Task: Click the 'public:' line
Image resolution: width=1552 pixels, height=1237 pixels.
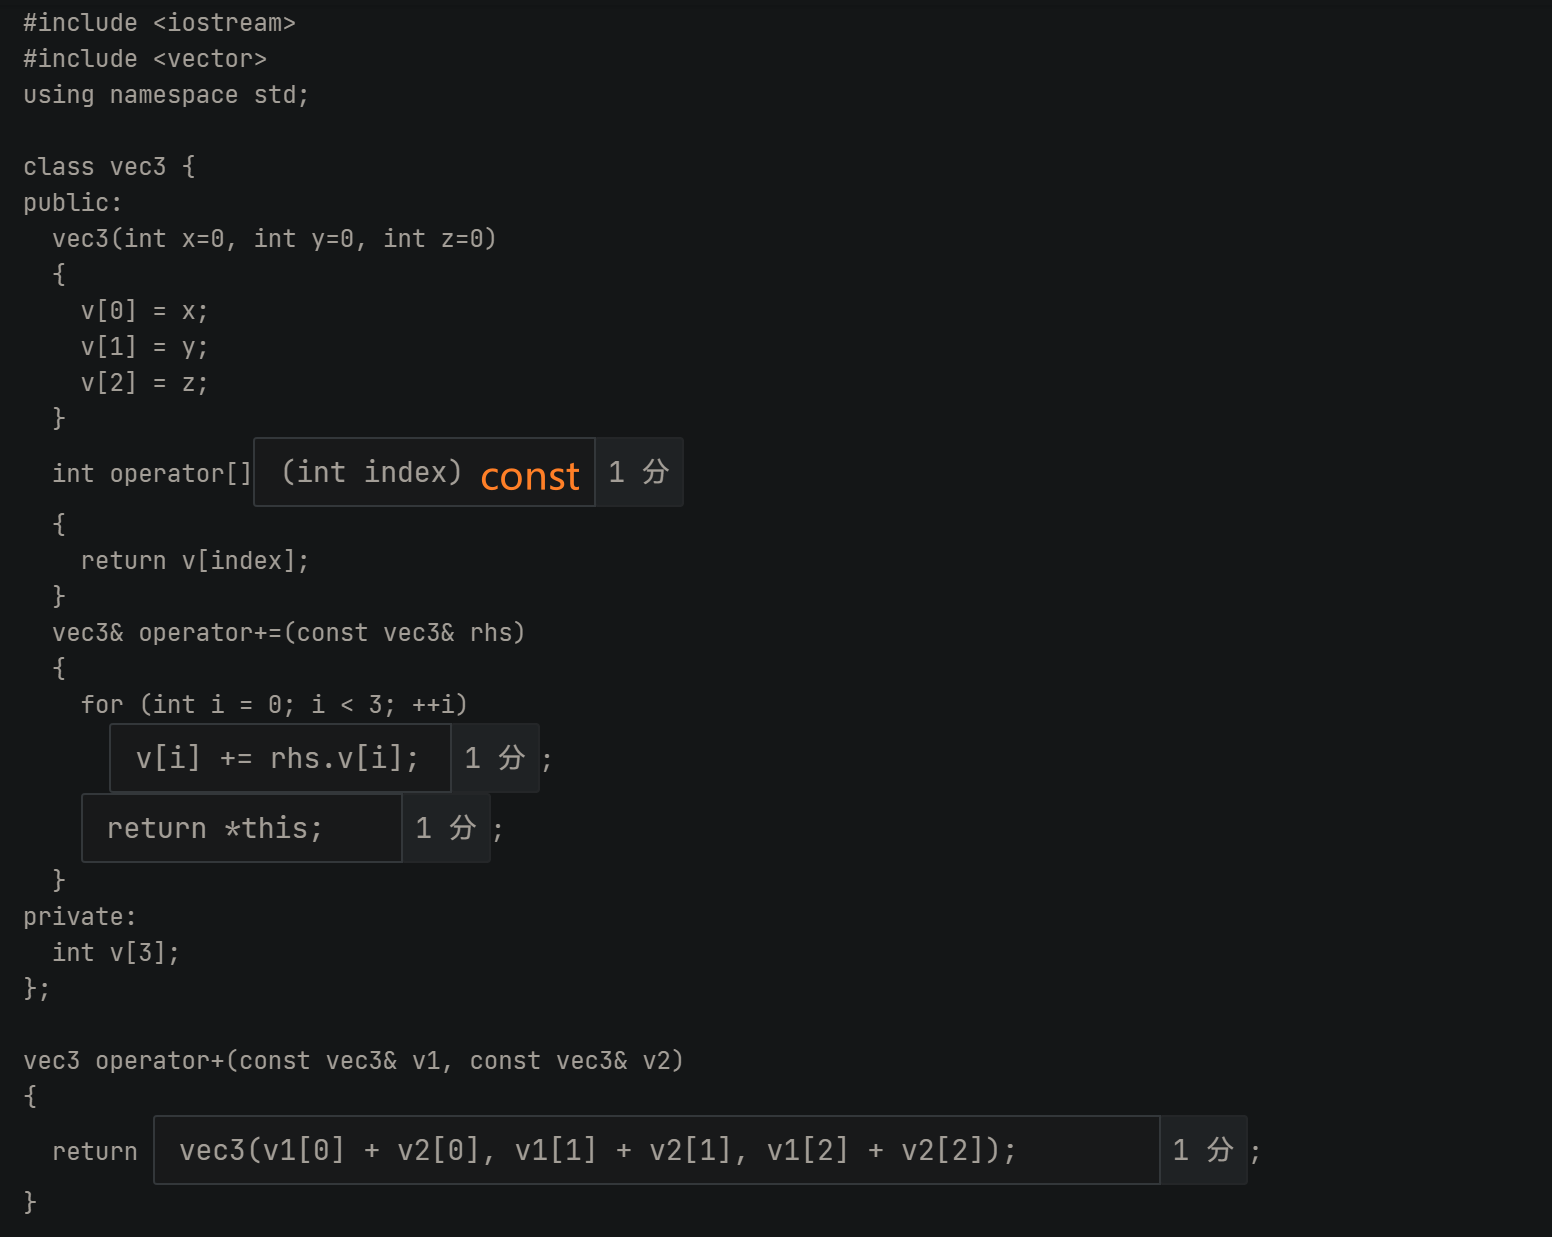Action: [x=73, y=203]
